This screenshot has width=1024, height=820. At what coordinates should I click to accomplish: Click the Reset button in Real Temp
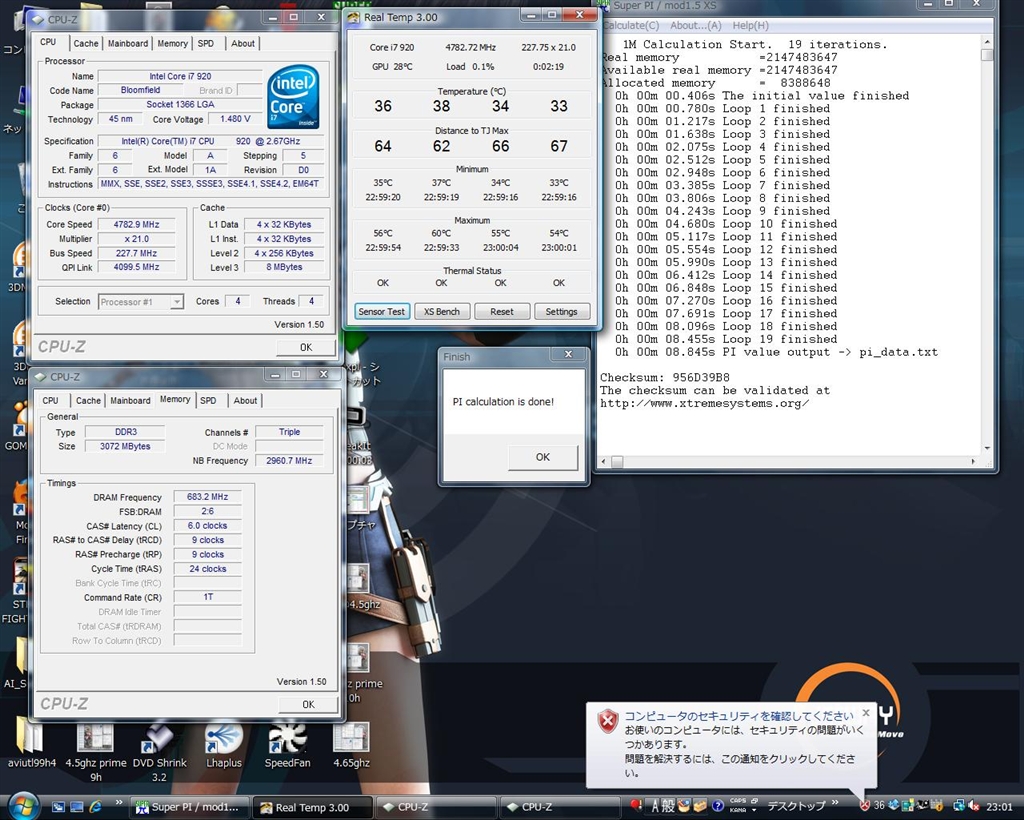click(x=502, y=311)
